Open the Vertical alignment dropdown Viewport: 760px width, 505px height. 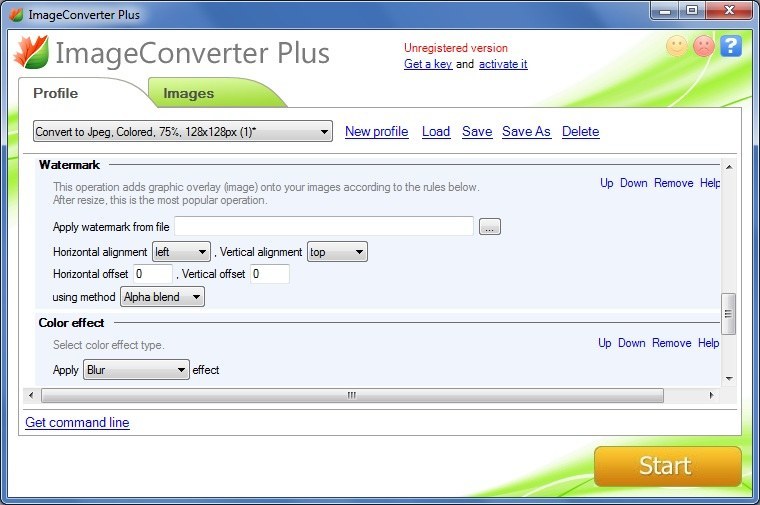pos(337,252)
